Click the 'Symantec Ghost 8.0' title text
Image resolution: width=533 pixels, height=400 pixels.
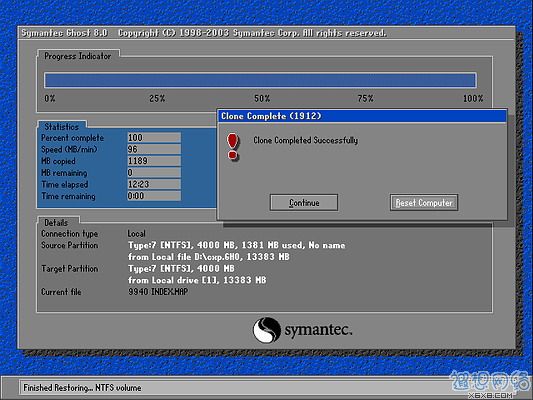pos(64,33)
